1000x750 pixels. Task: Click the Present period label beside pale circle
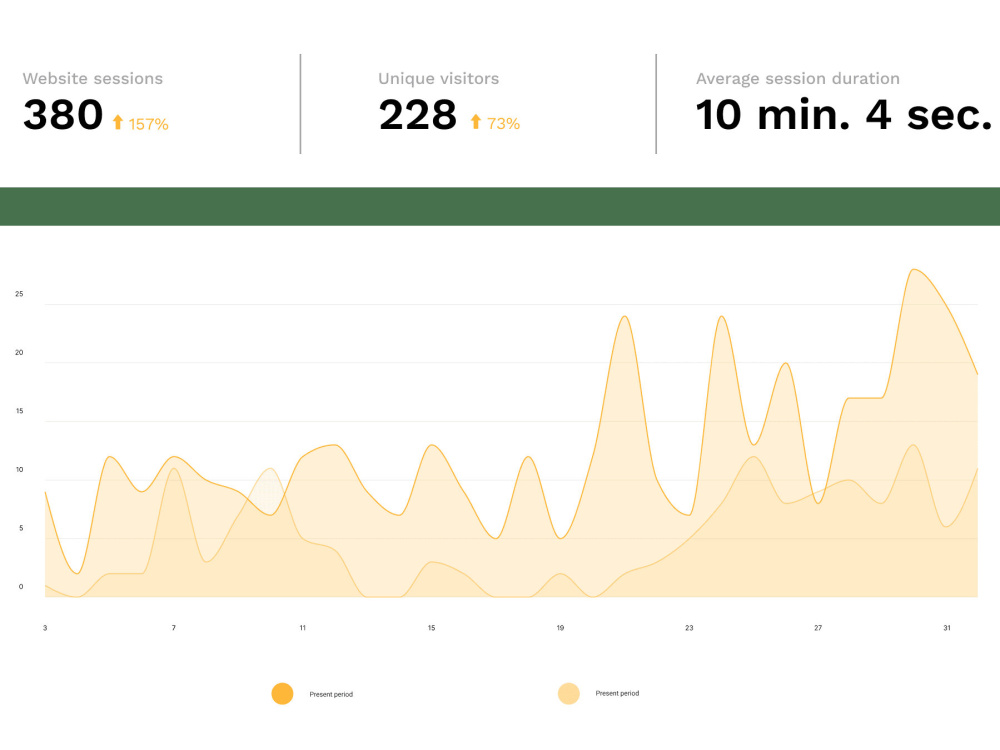click(617, 693)
